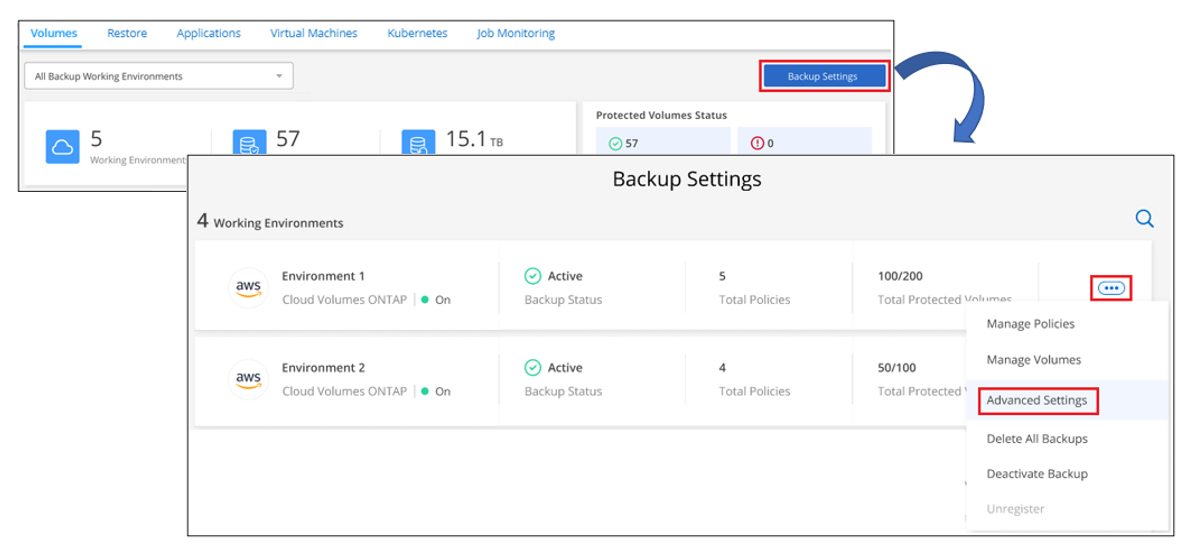
Task: Click the Active check icon for Environment 1
Action: [x=532, y=276]
